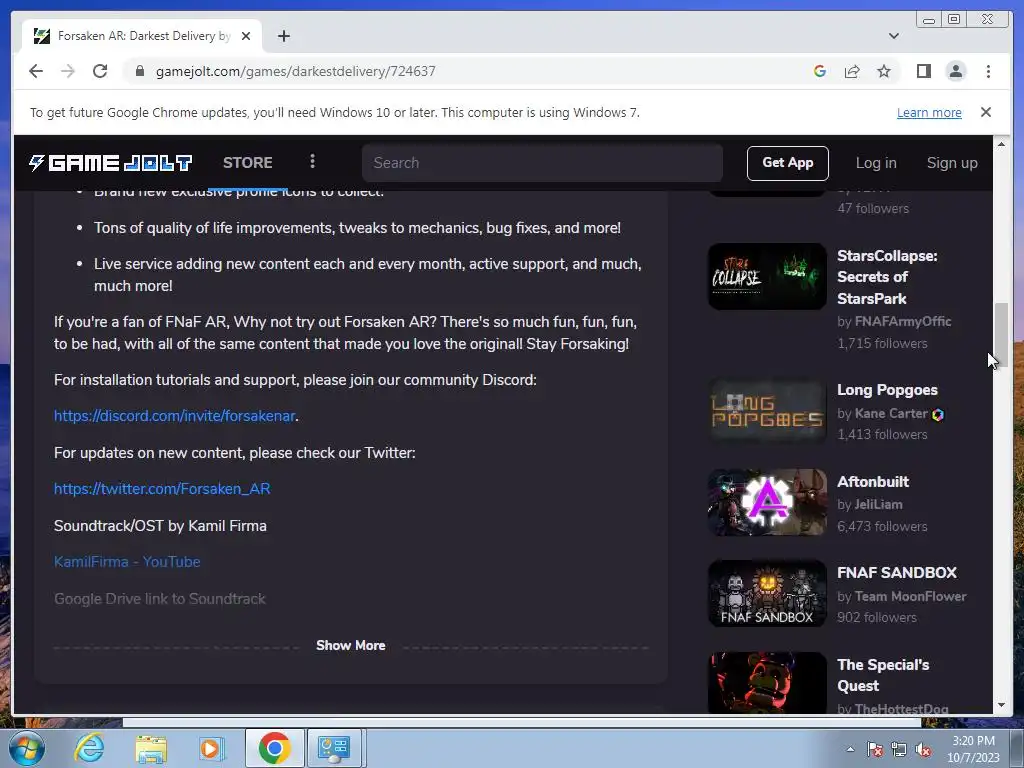Open the STORE tab
1024x768 pixels.
coord(248,163)
